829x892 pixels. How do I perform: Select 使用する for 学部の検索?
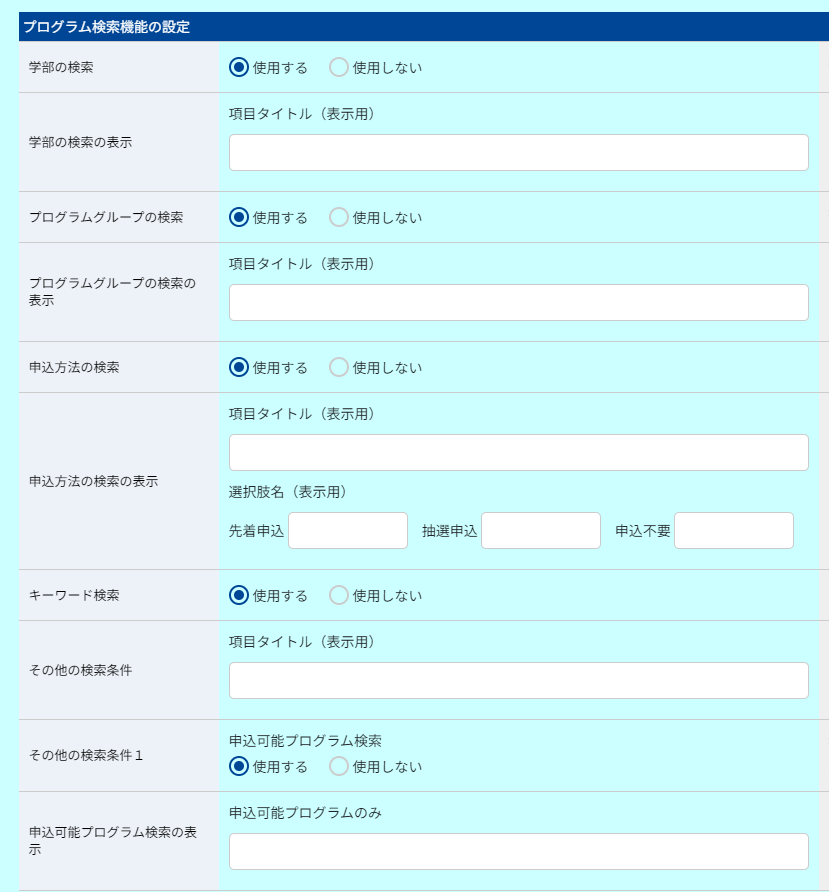pyautogui.click(x=238, y=67)
